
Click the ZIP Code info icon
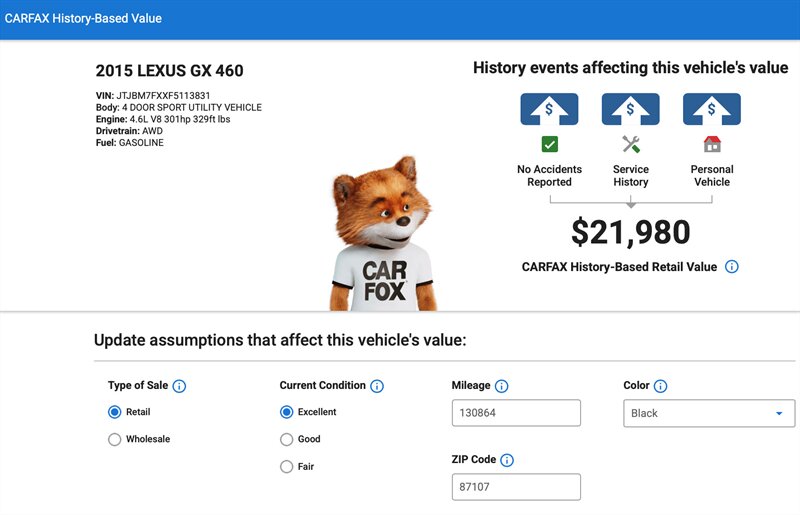pyautogui.click(x=507, y=460)
